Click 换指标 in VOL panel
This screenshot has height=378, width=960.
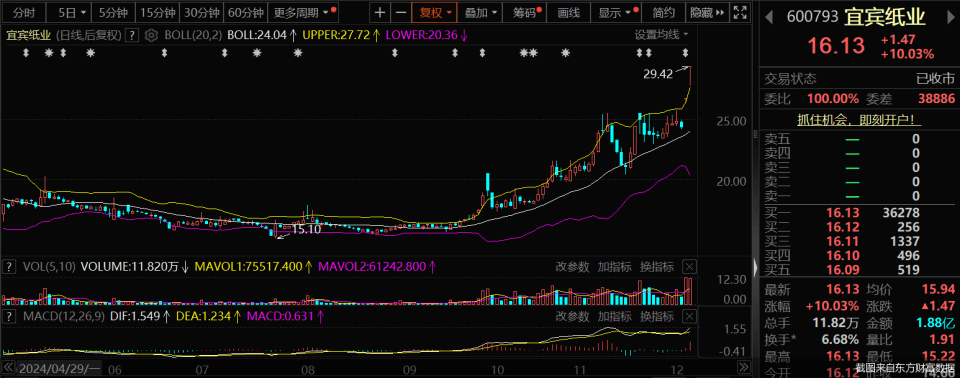657,266
